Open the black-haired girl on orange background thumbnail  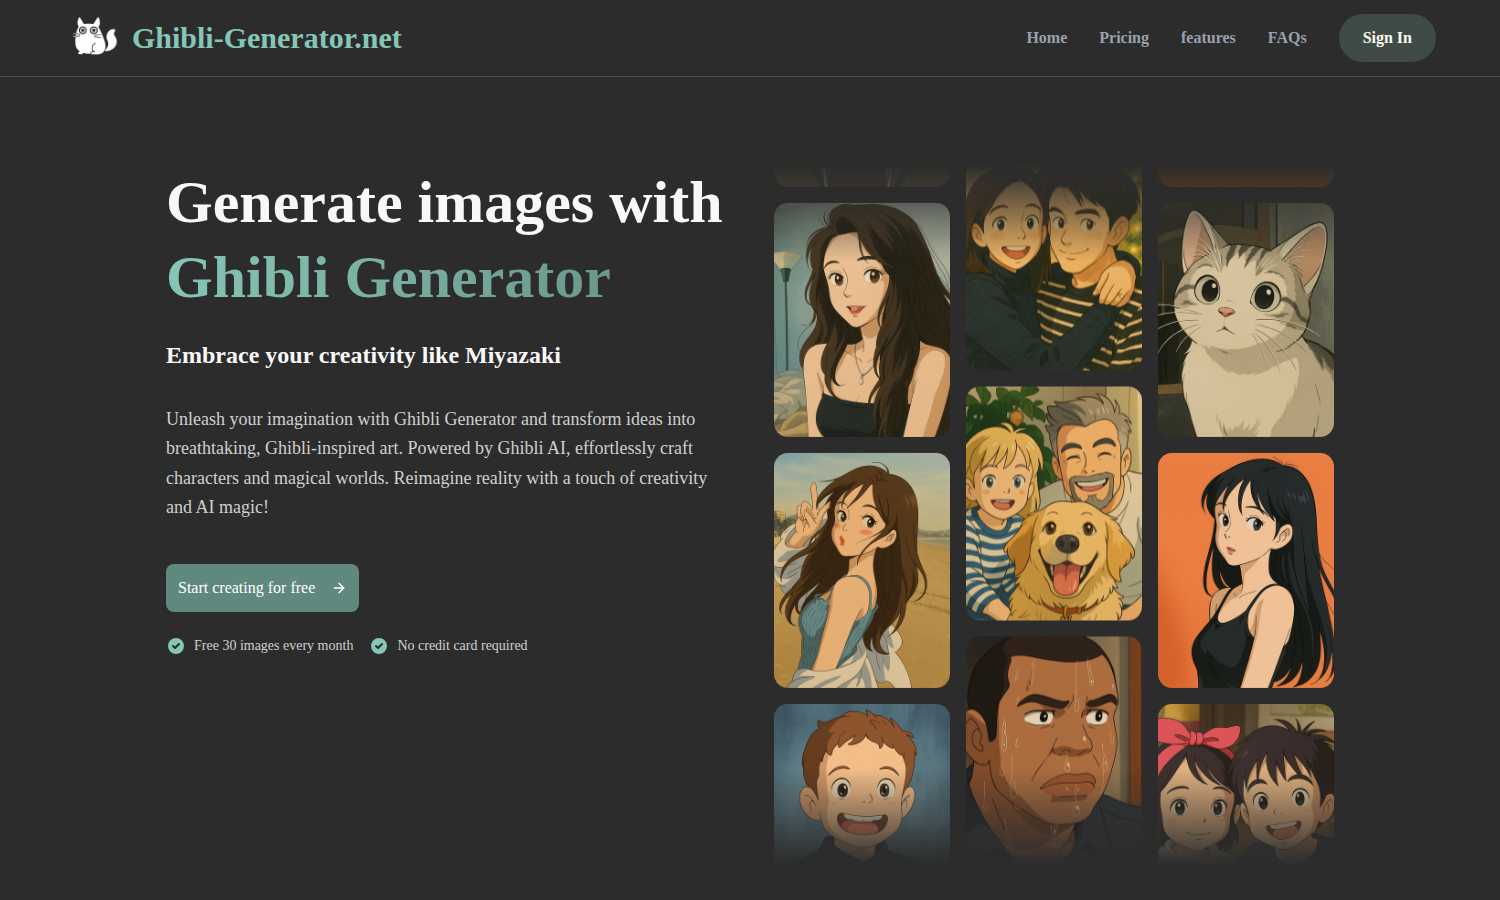point(1246,570)
